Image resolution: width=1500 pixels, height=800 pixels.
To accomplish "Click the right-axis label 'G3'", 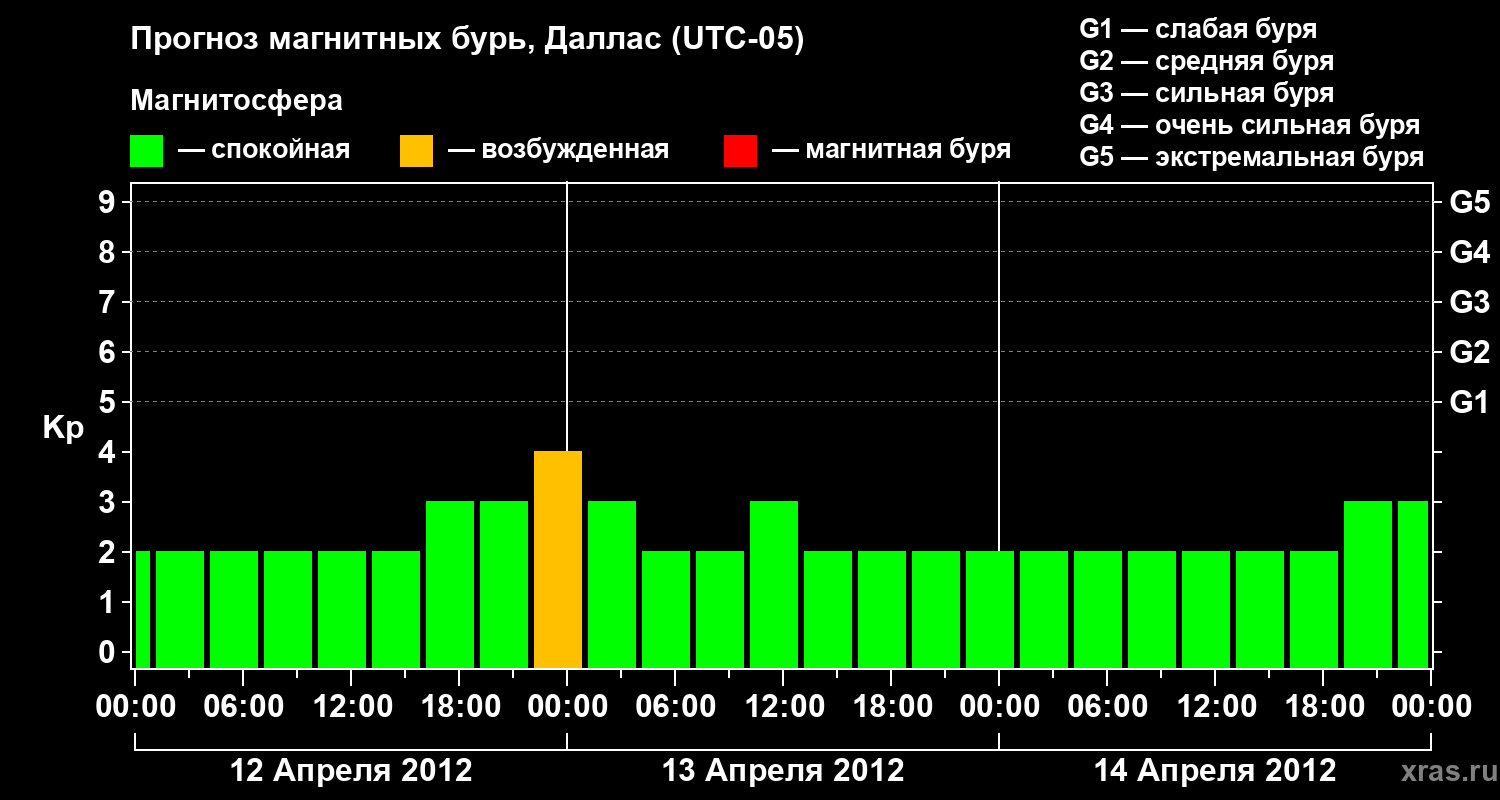I will point(1470,302).
